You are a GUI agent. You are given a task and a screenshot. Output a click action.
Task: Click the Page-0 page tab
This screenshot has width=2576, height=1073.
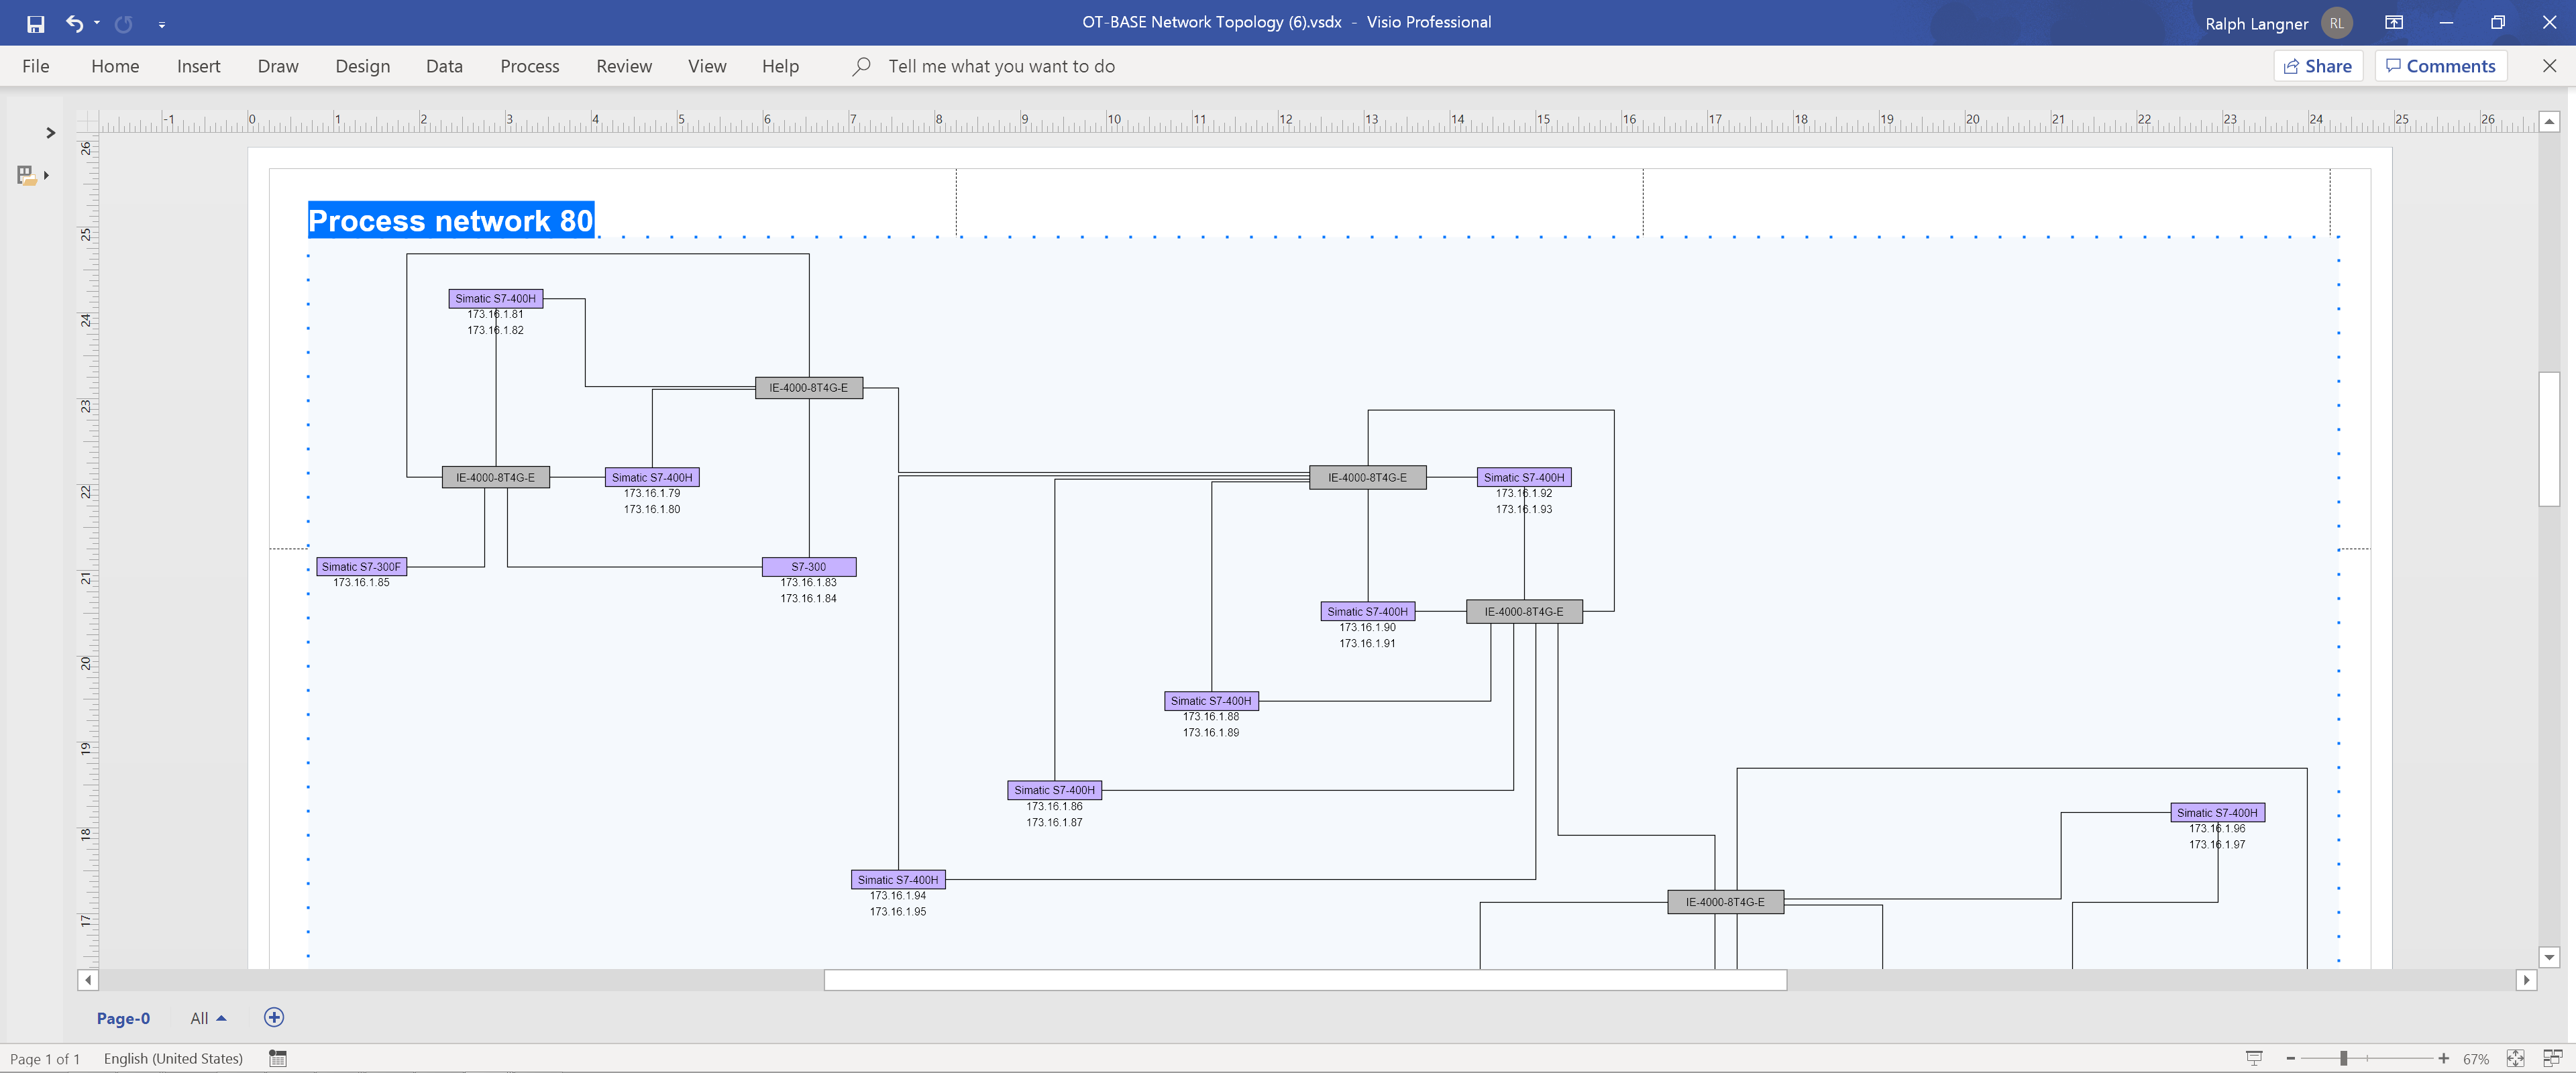coord(123,1018)
